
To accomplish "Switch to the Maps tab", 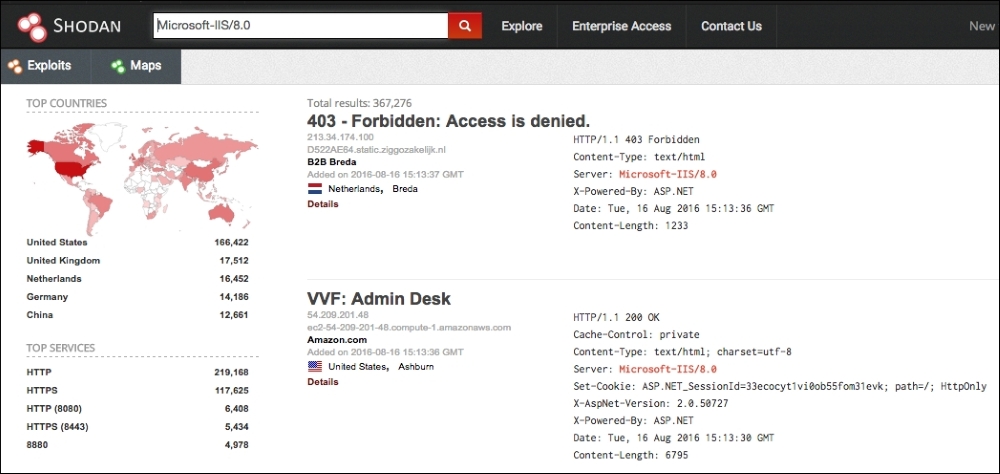I will 136,66.
